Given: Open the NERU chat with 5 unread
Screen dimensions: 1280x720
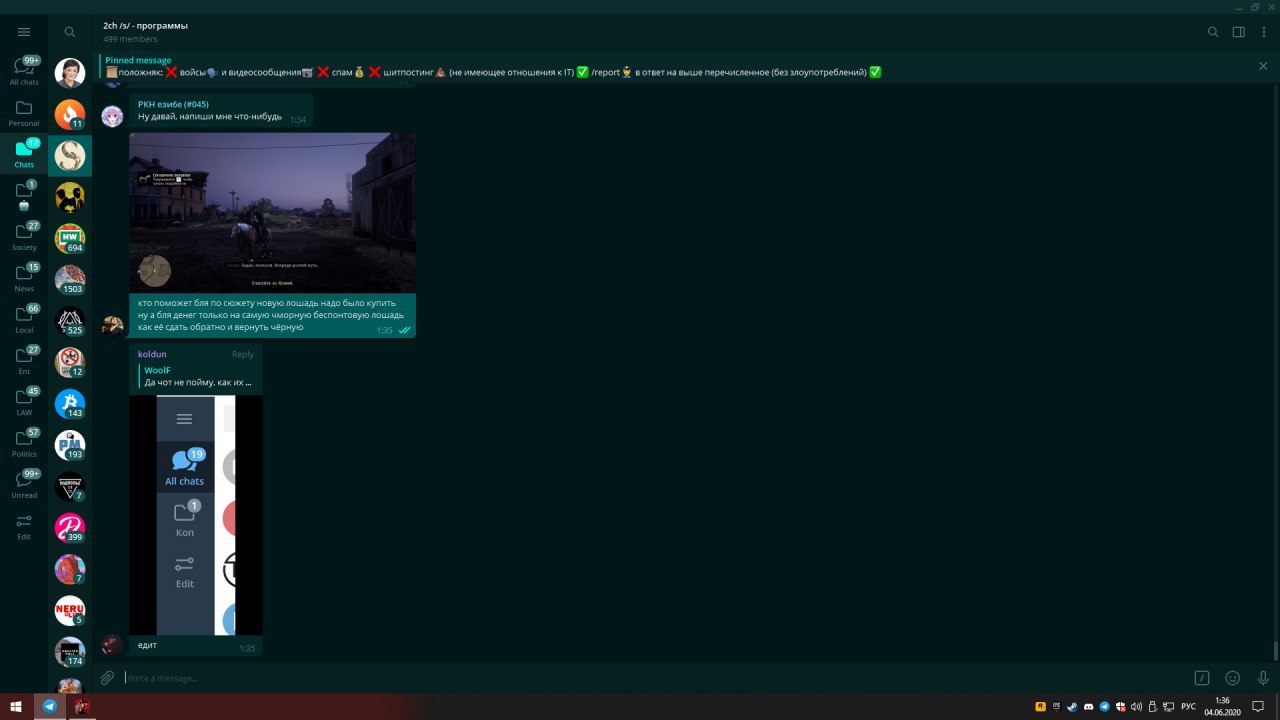Looking at the screenshot, I should tap(70, 611).
